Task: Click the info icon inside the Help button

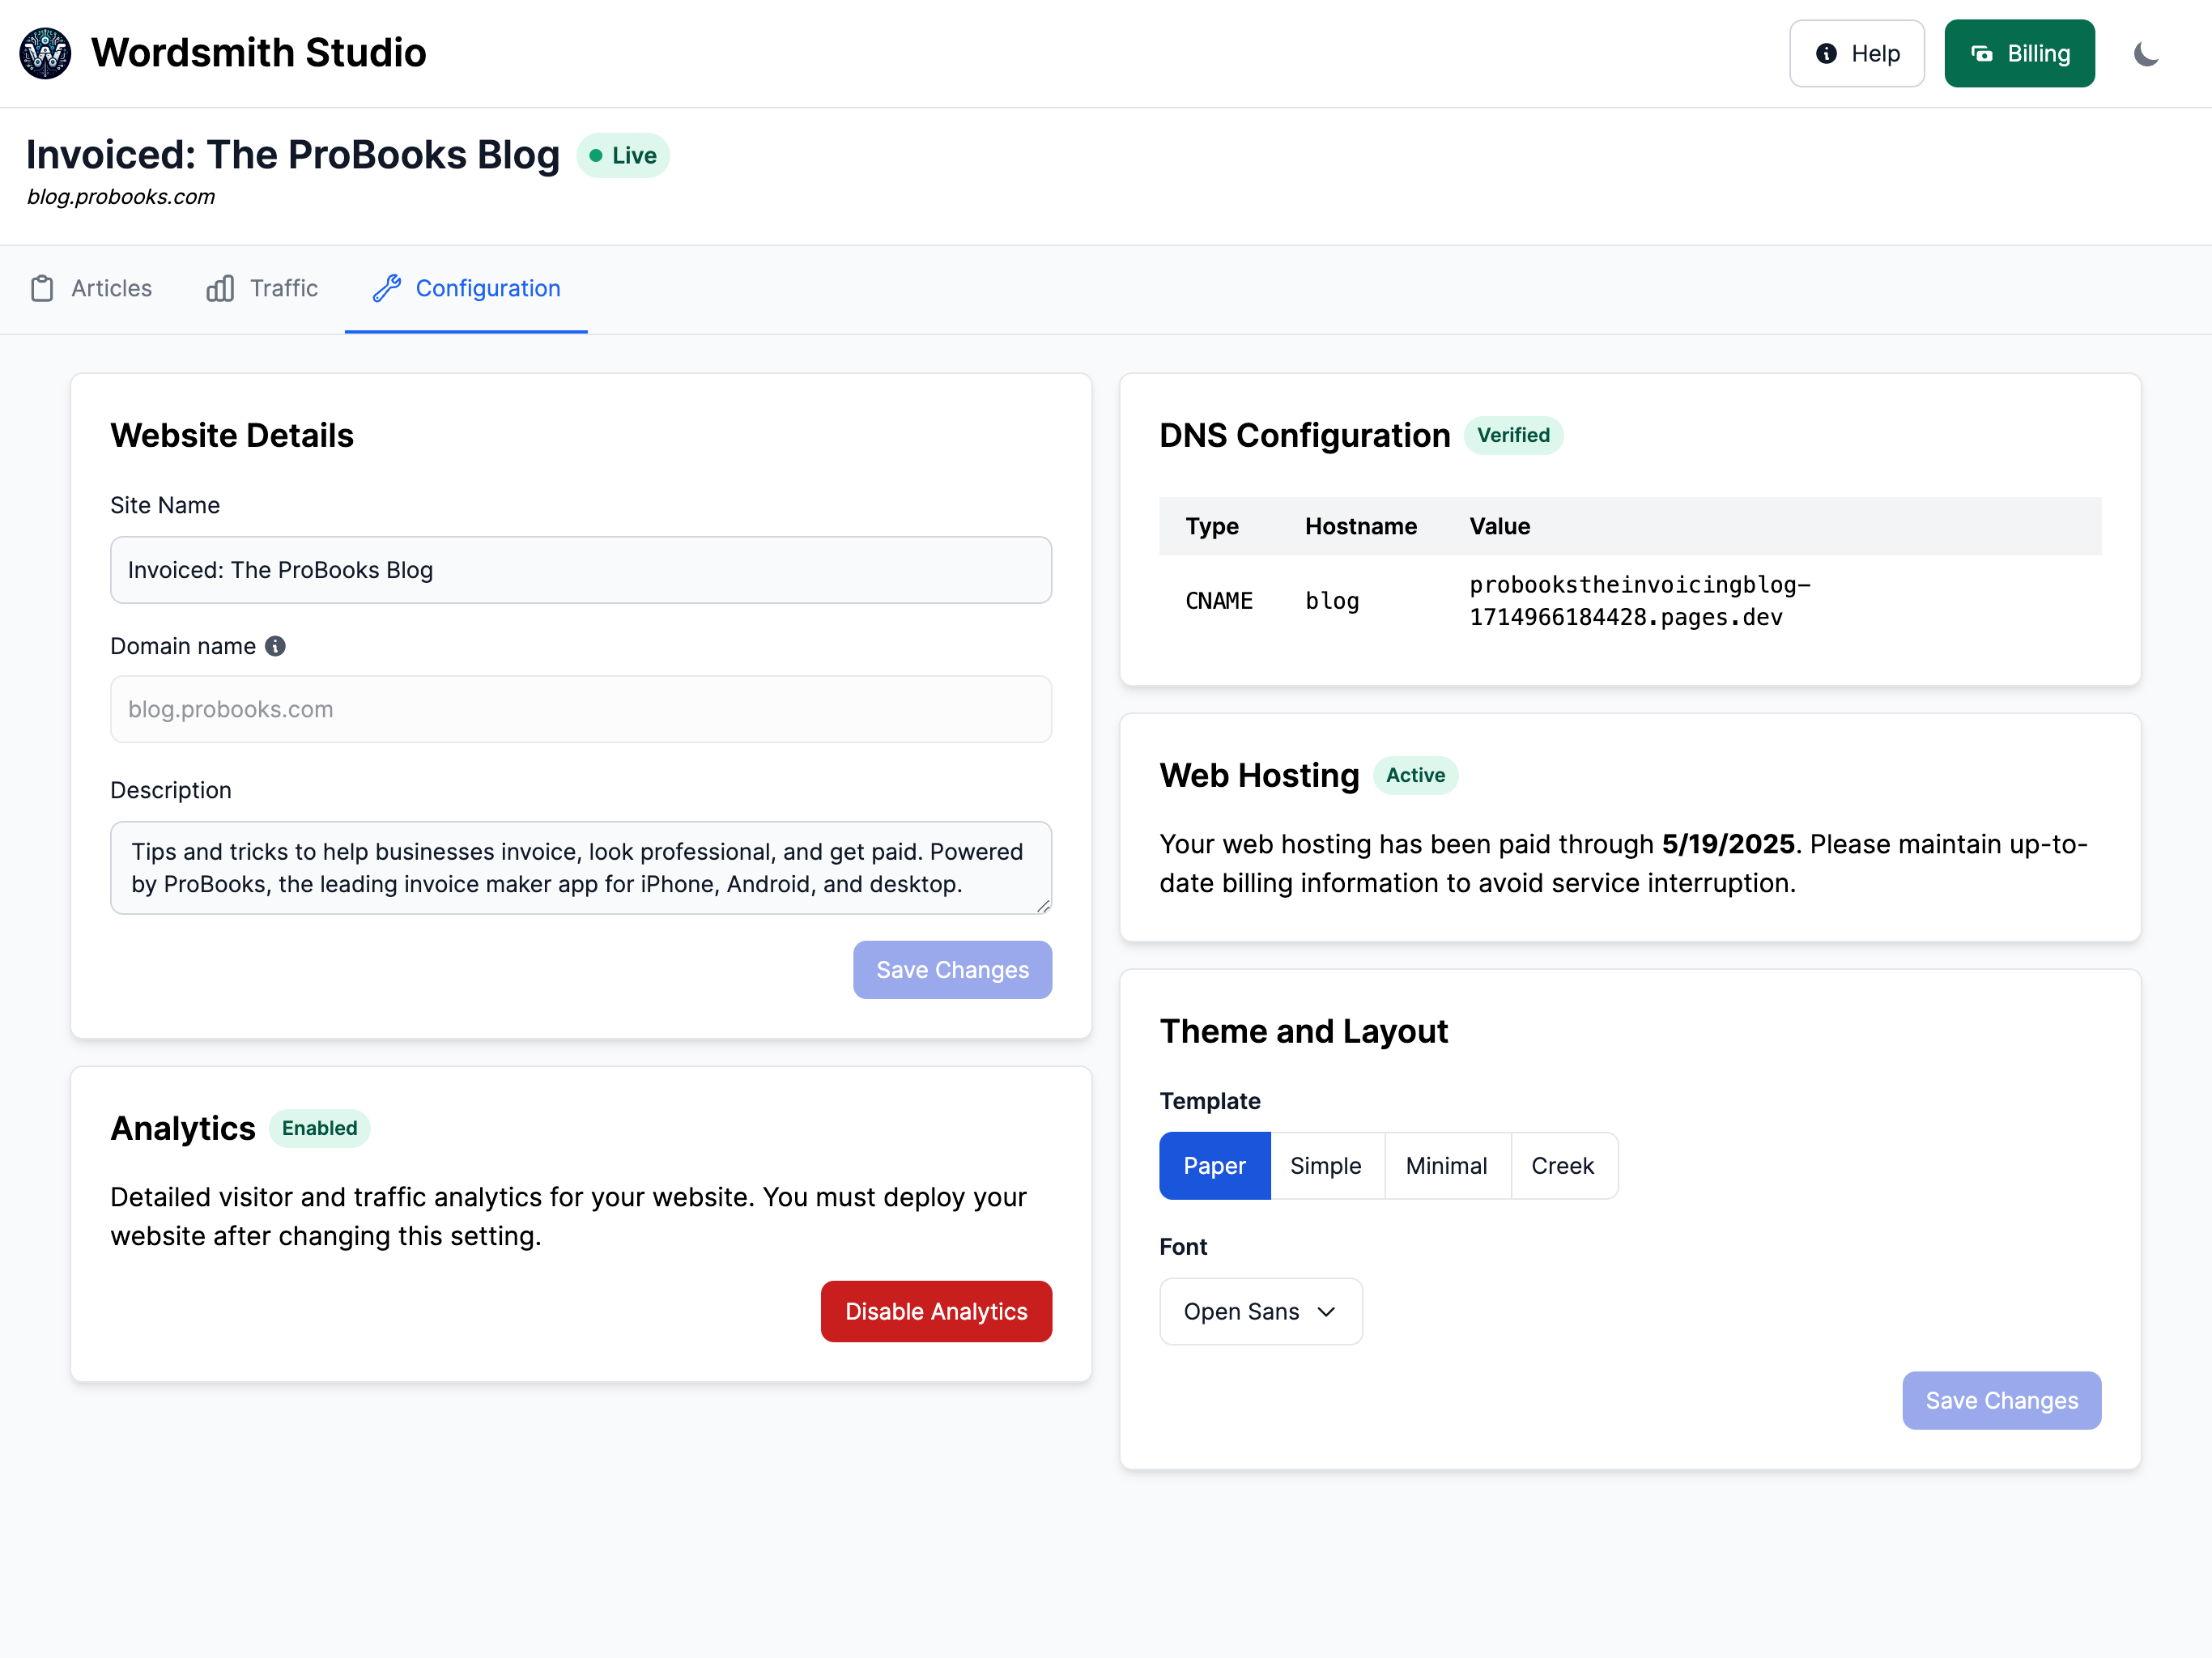Action: pyautogui.click(x=1825, y=54)
